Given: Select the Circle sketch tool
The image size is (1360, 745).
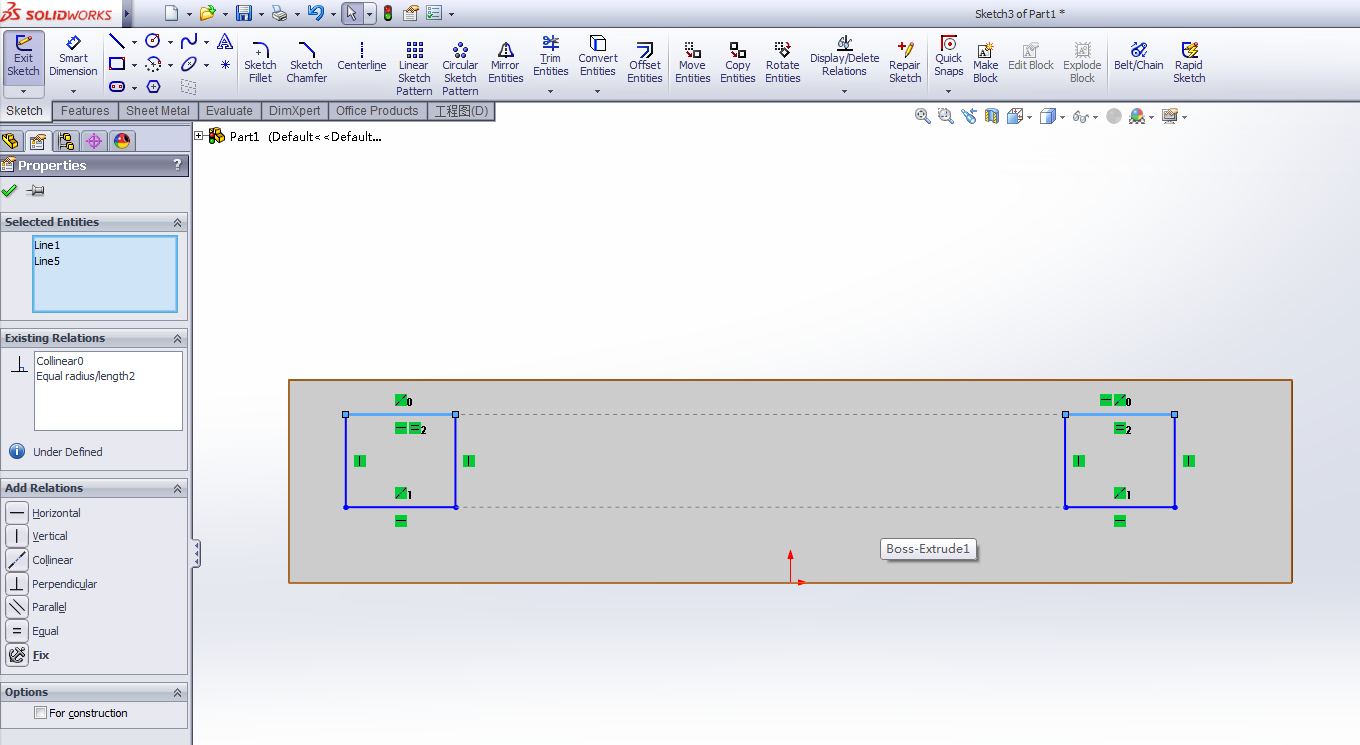Looking at the screenshot, I should click(x=153, y=41).
